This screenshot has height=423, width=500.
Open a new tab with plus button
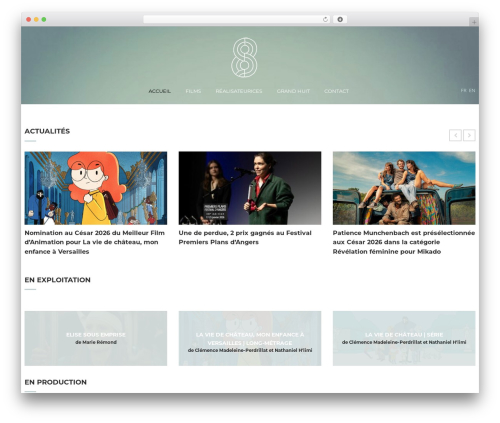[x=474, y=22]
